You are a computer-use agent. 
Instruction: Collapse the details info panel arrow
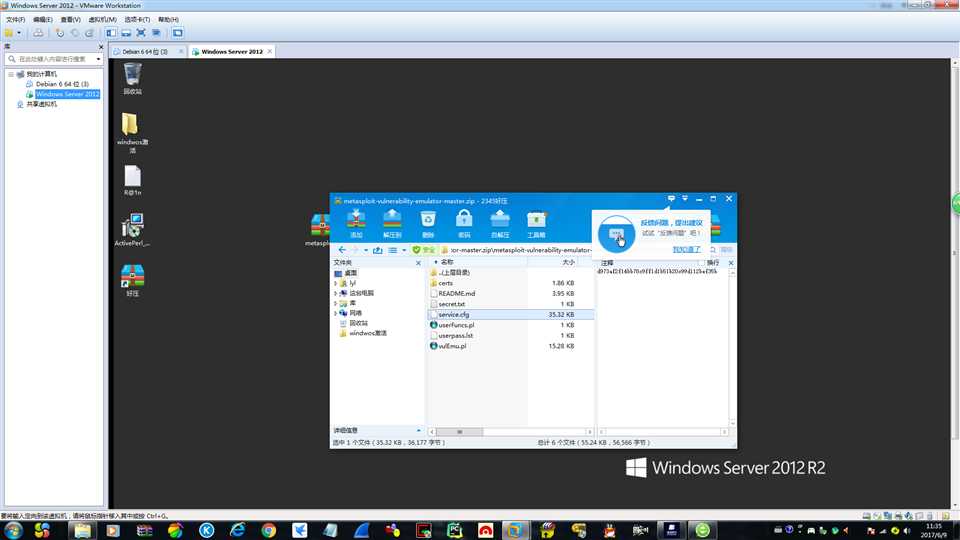coord(419,430)
